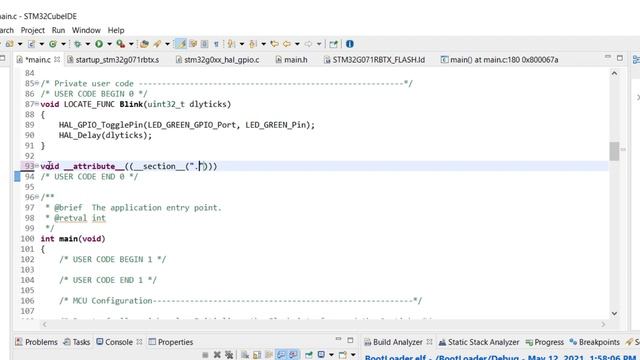Toggle Scroll Lock in Console toolbar
Image resolution: width=640 pixels, height=360 pixels.
[257, 355]
